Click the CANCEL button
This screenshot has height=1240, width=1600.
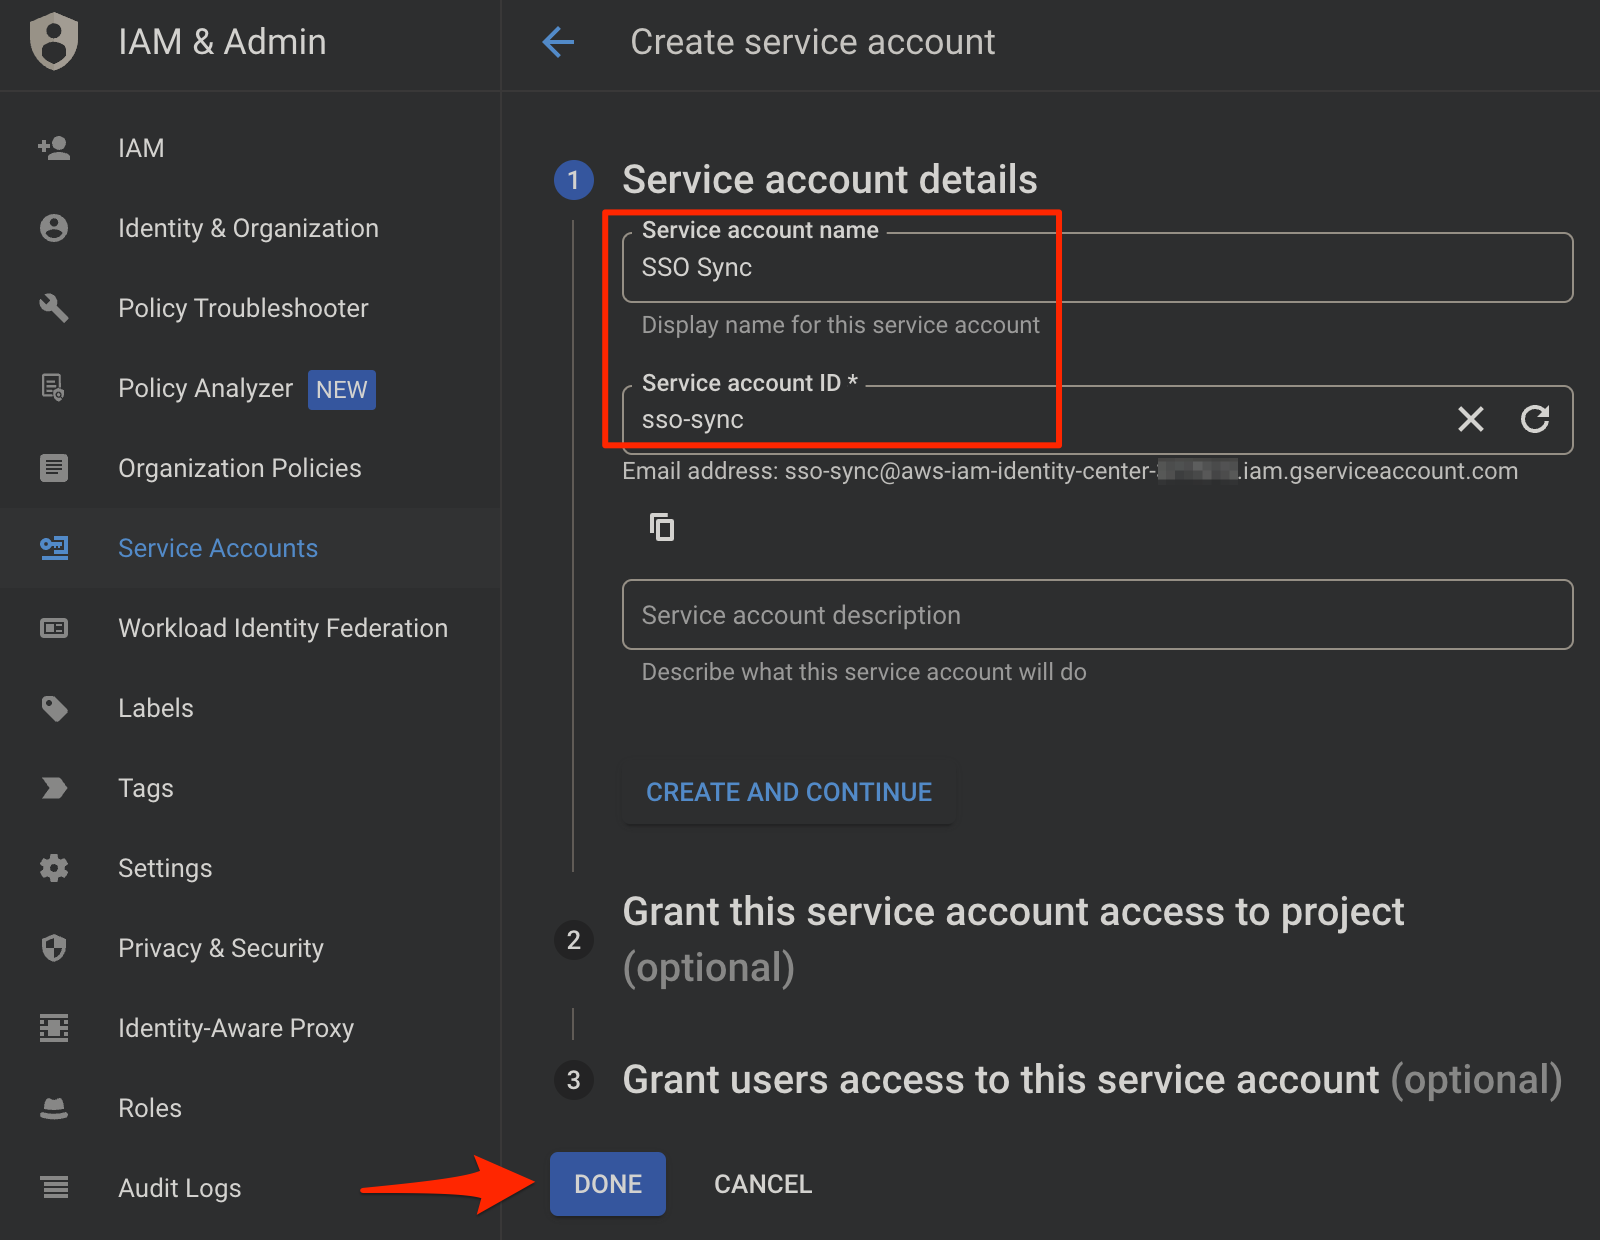point(763,1184)
